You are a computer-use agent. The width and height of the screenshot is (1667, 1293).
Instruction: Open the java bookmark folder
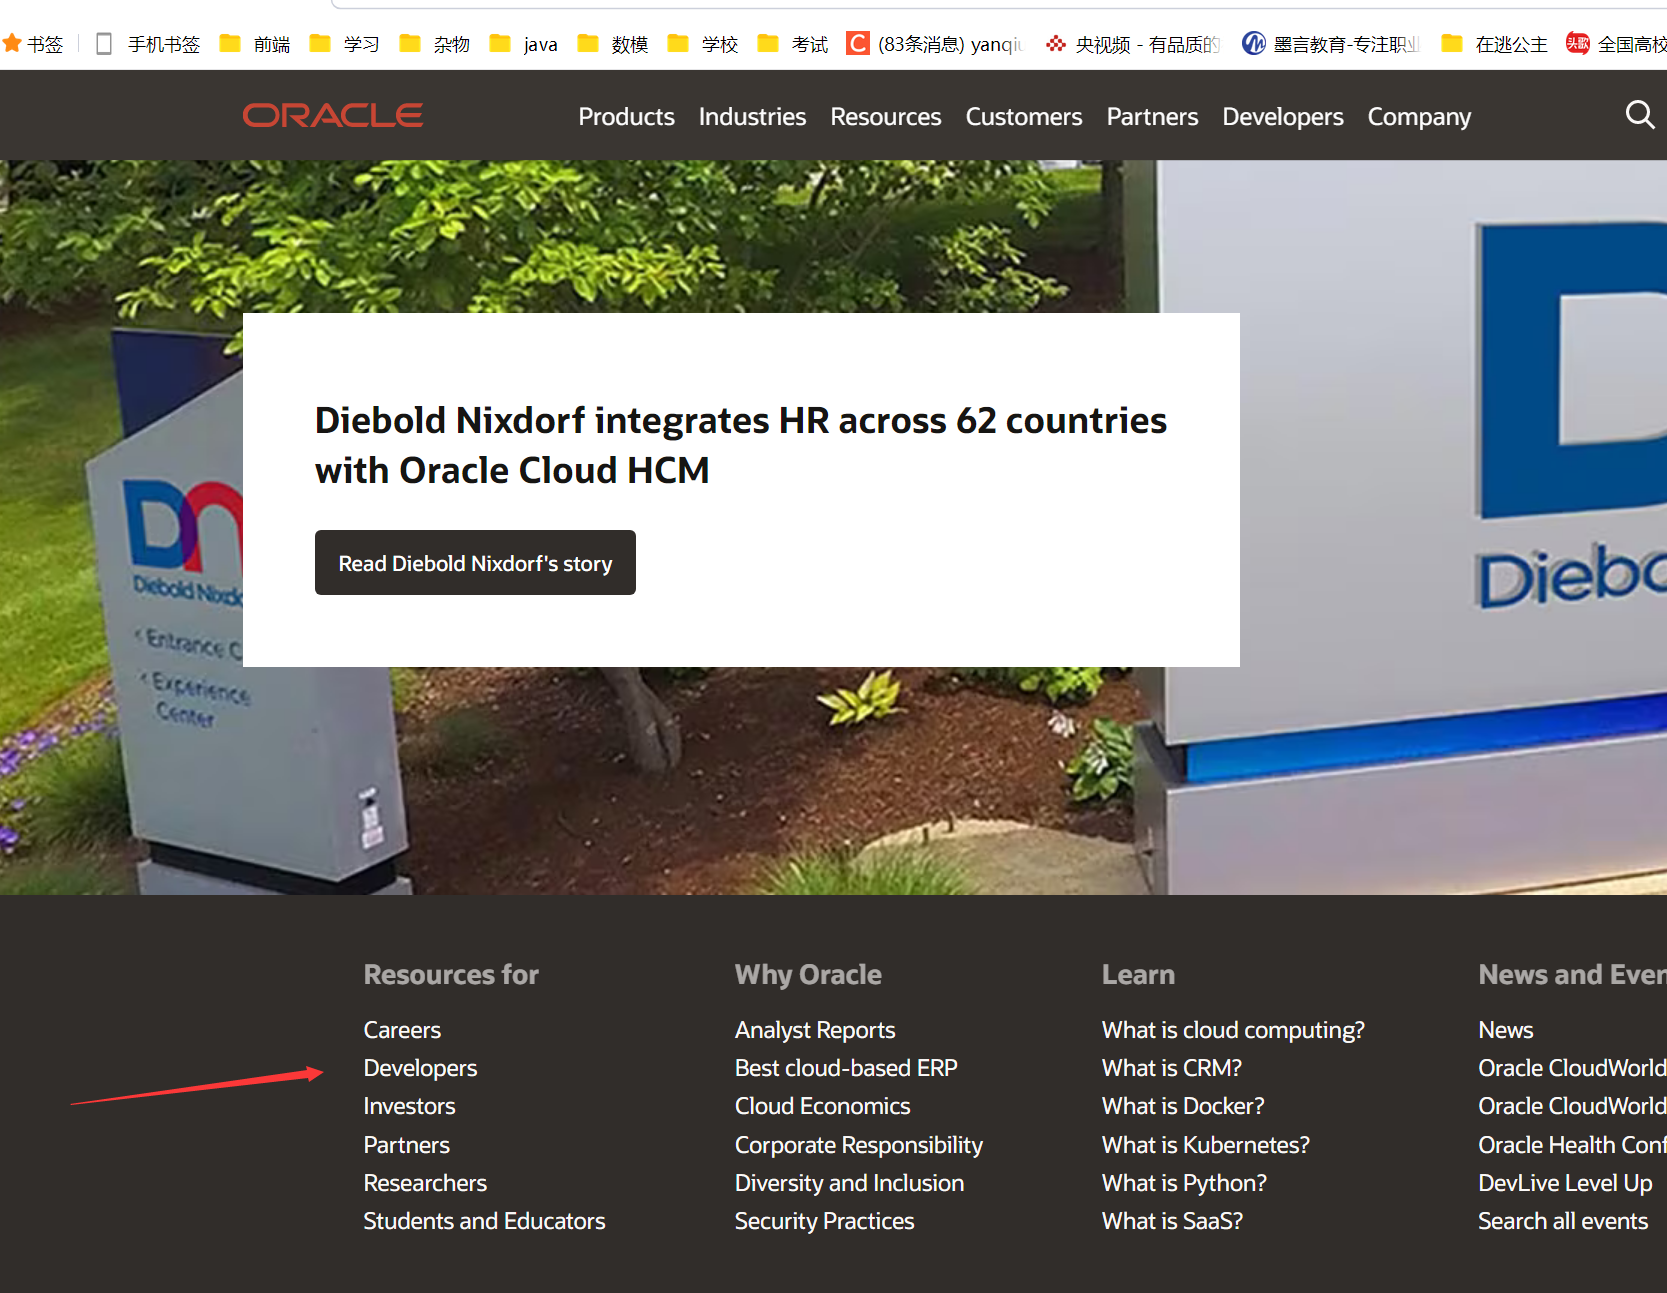click(x=524, y=44)
